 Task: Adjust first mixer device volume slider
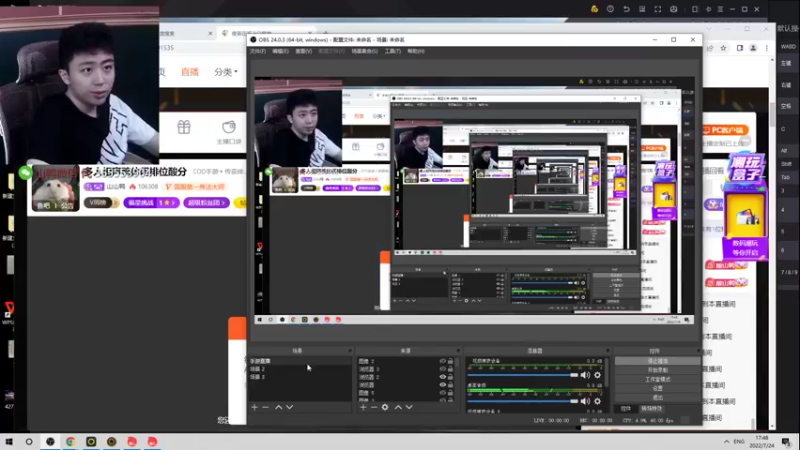point(523,375)
